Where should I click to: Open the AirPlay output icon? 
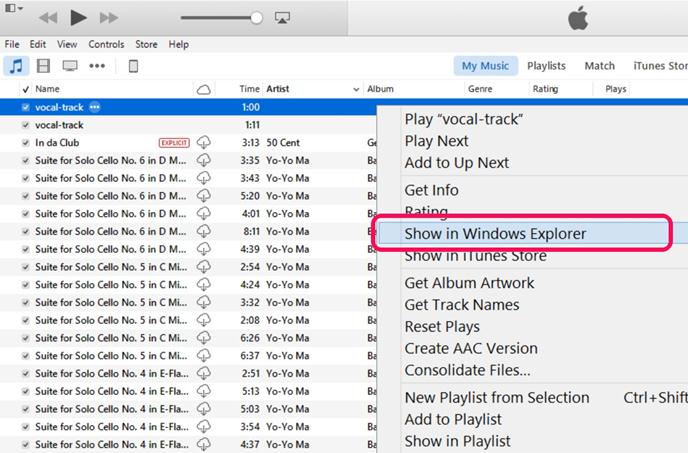point(282,18)
